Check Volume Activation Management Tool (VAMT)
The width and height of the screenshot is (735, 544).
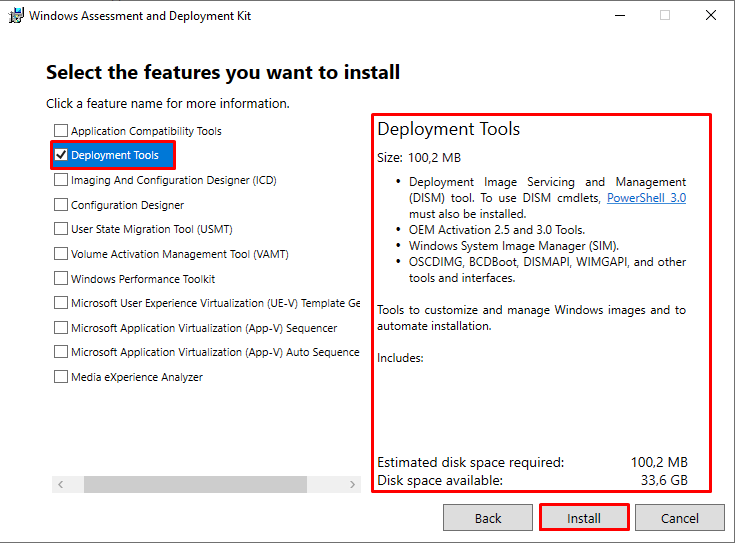(61, 253)
